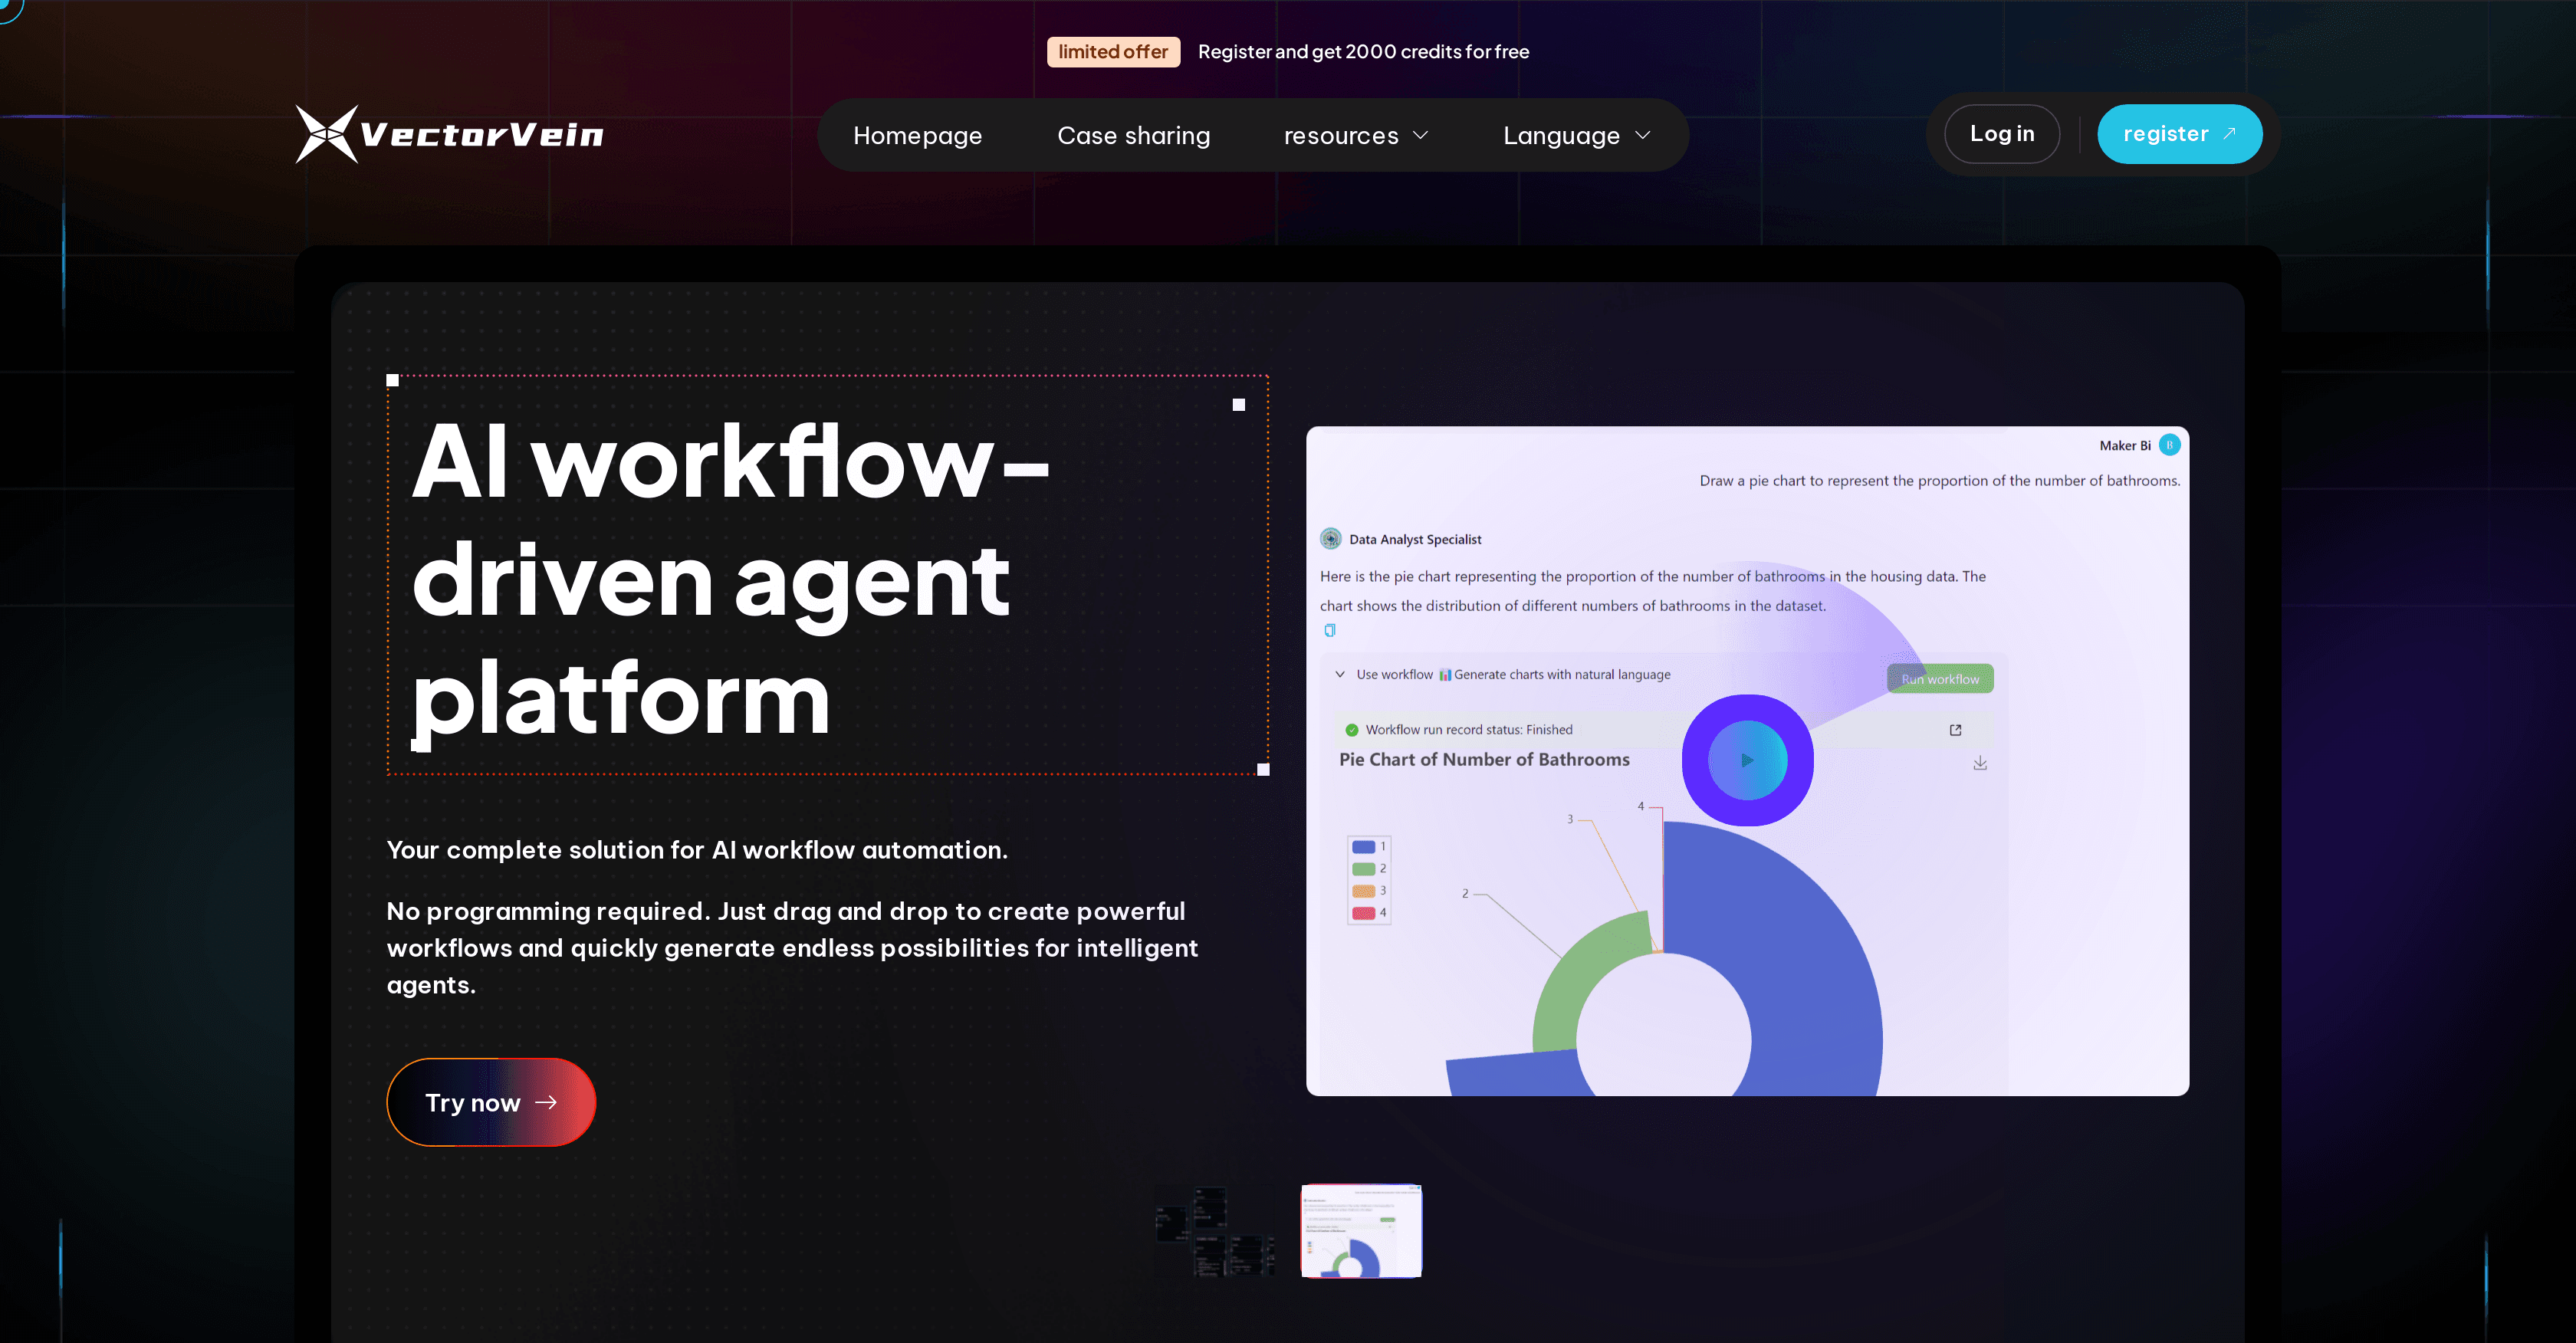
Task: Select the dark workflow editor thumbnail
Action: click(1215, 1231)
